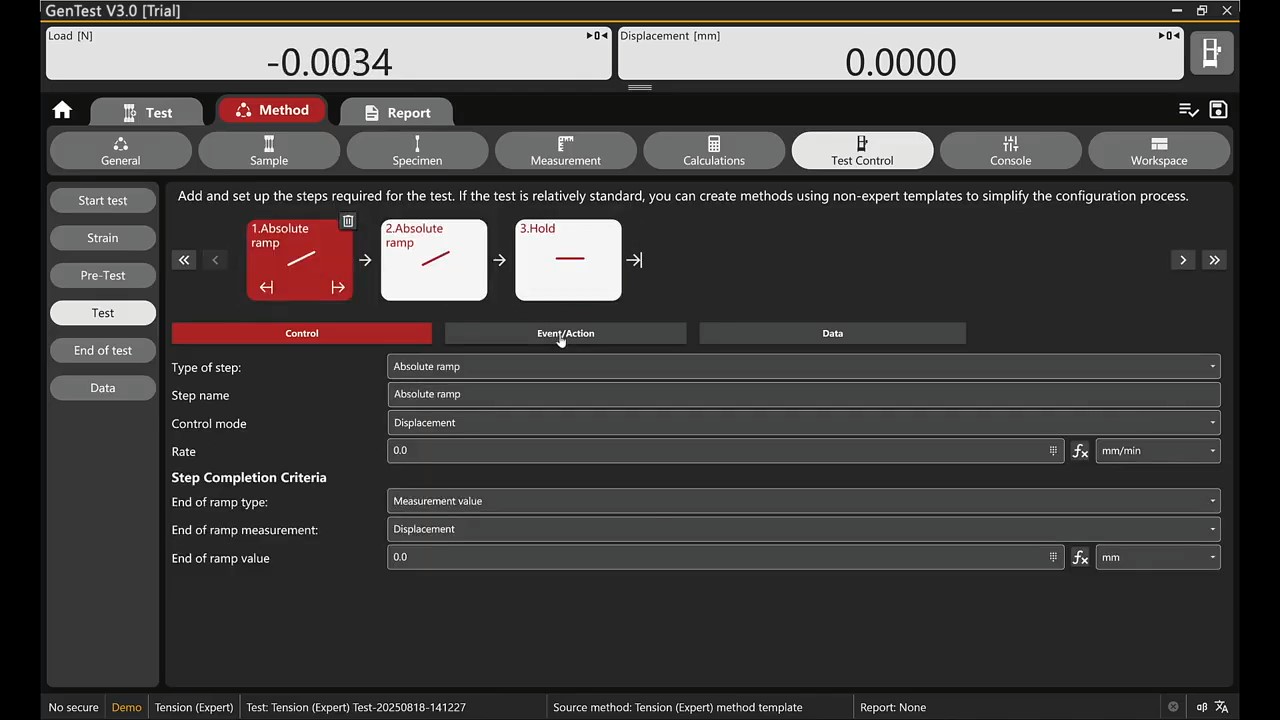Open the Control mode dropdown
The width and height of the screenshot is (1280, 720).
pos(803,423)
